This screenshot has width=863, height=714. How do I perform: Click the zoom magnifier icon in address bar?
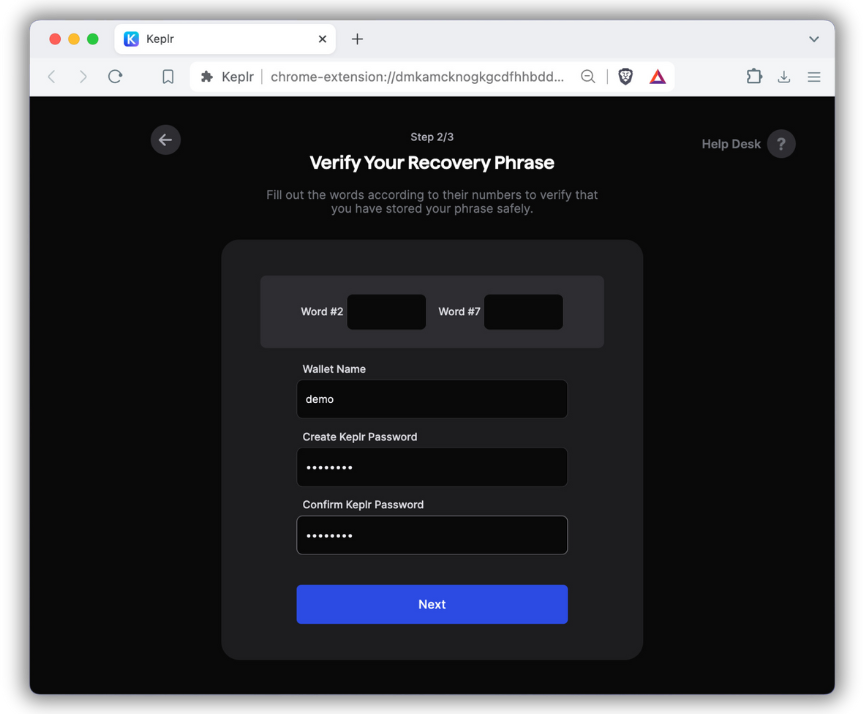[588, 76]
